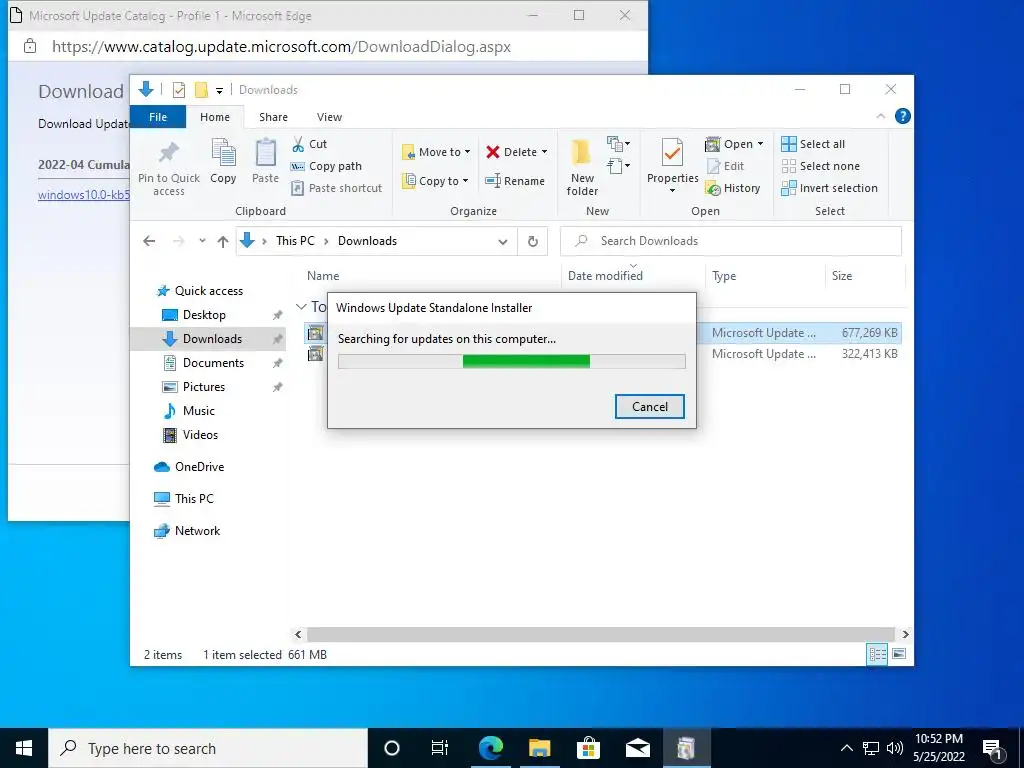Click the installer's green progress bar
The image size is (1024, 768).
click(x=526, y=361)
